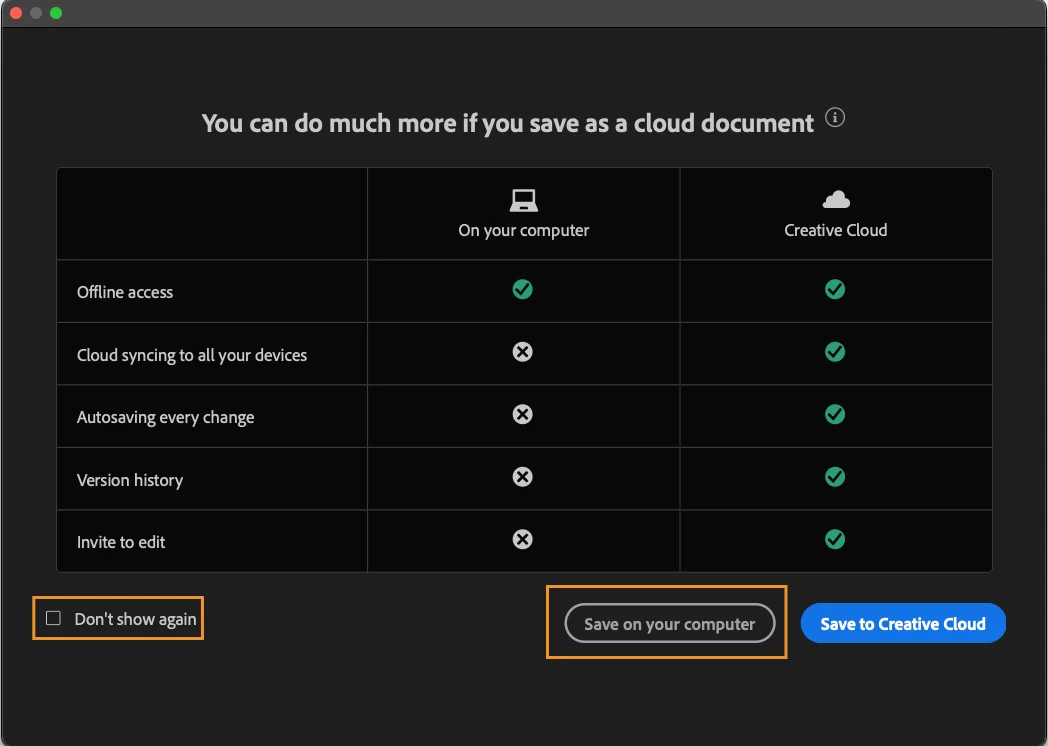Click Cloud syncing checkmark under Creative Cloud

point(835,352)
